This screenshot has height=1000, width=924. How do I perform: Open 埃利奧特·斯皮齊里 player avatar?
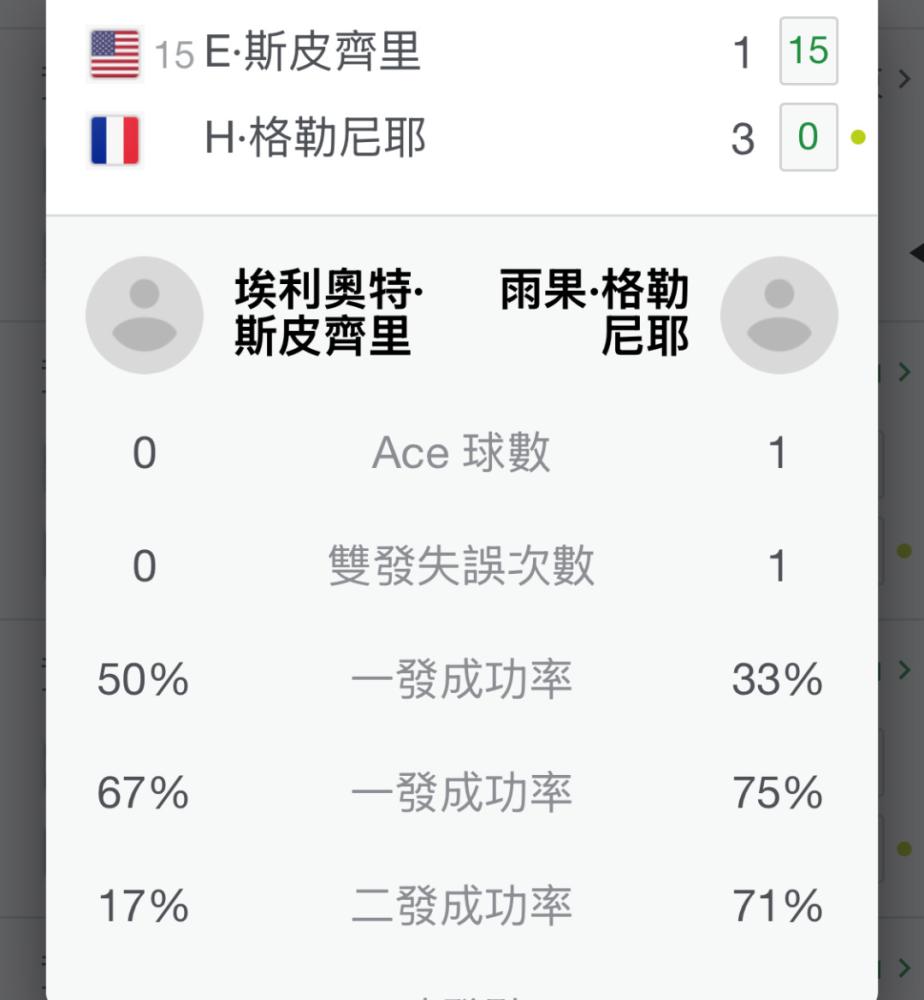click(x=145, y=315)
